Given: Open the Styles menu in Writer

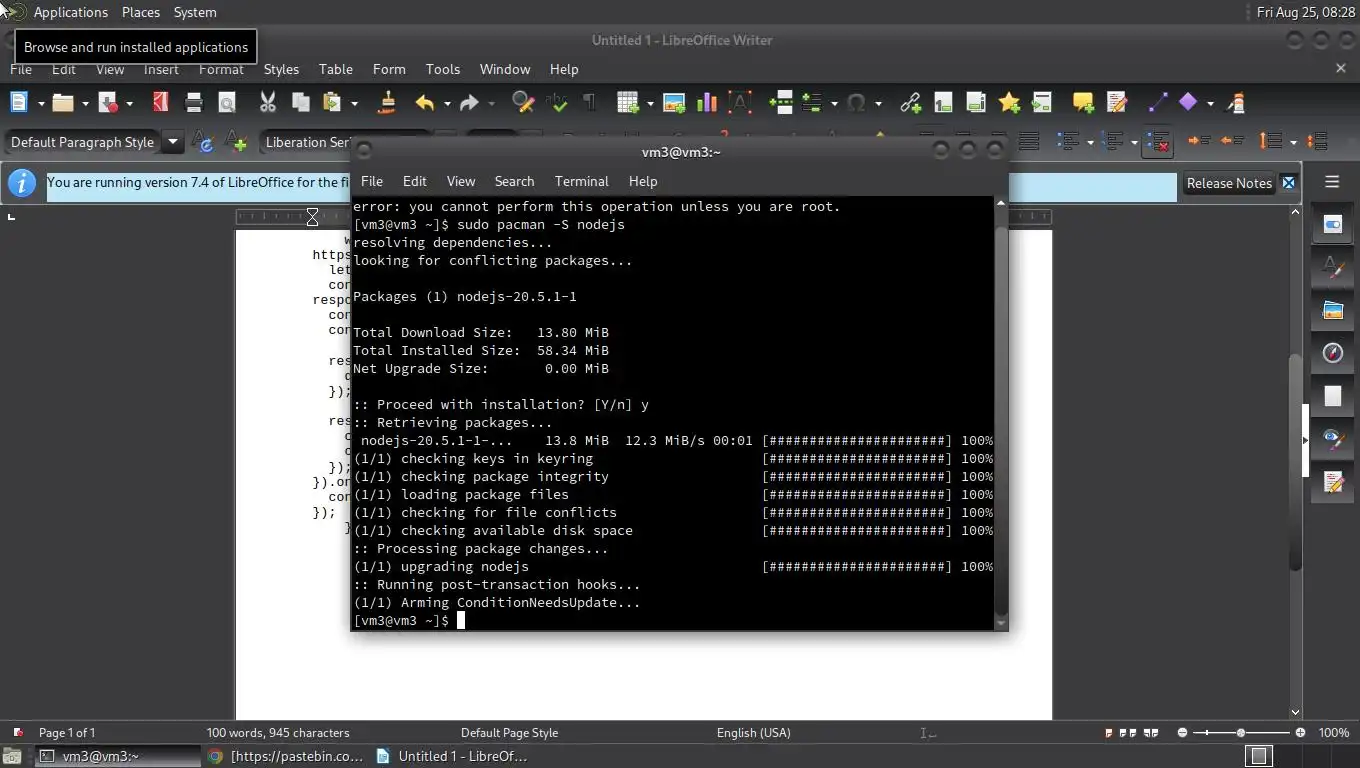Looking at the screenshot, I should (x=281, y=69).
